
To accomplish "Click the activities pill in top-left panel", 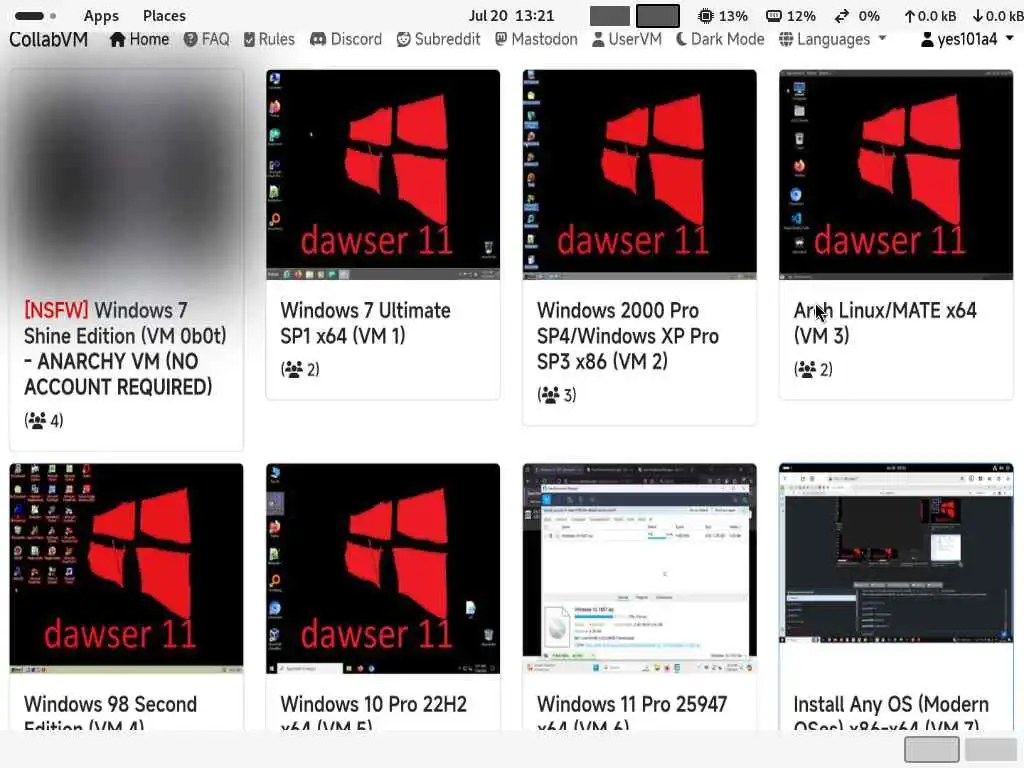I will click(x=29, y=16).
